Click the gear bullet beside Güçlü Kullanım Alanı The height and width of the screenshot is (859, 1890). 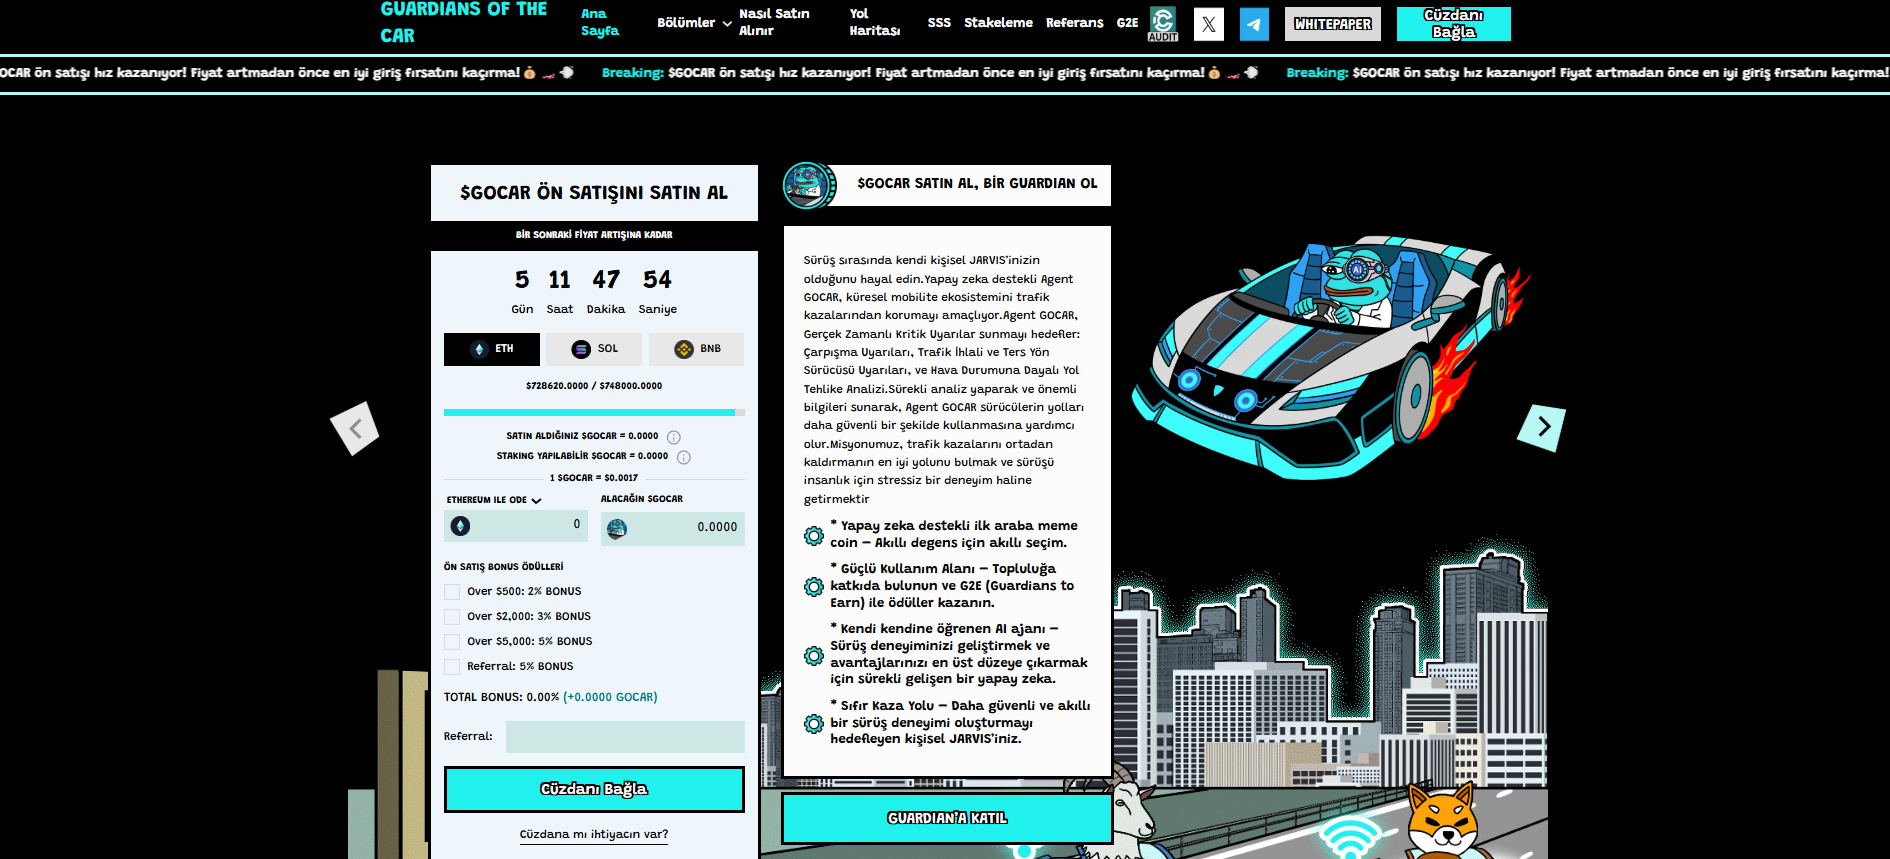[814, 586]
